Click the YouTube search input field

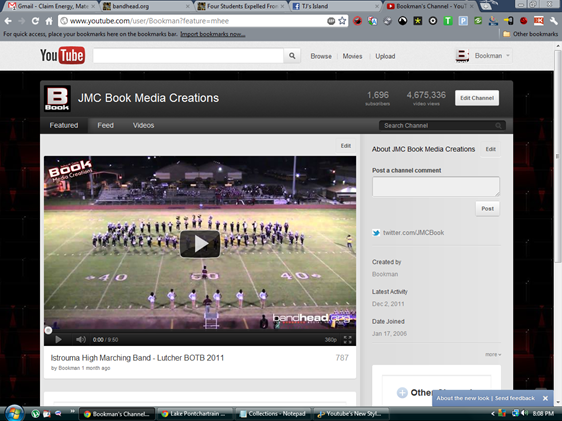pos(188,56)
